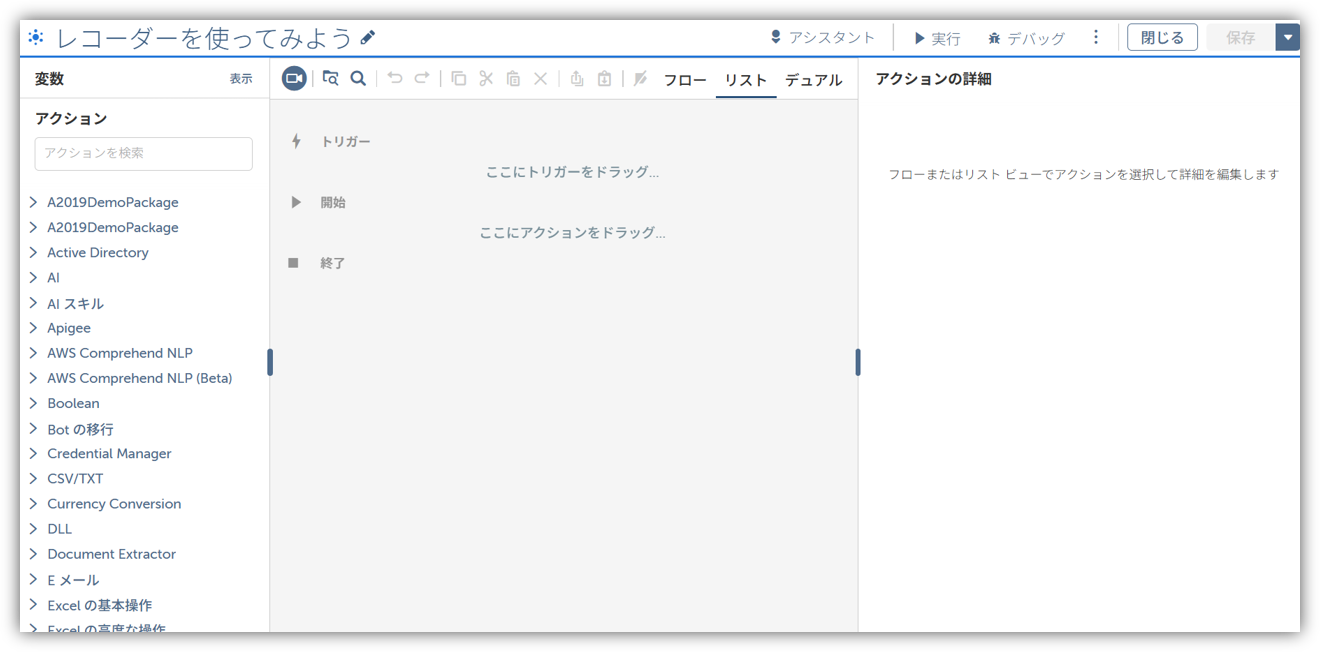Viewport: 1320px width, 652px height.
Task: Open the zoom search magnifier icon
Action: [x=358, y=78]
